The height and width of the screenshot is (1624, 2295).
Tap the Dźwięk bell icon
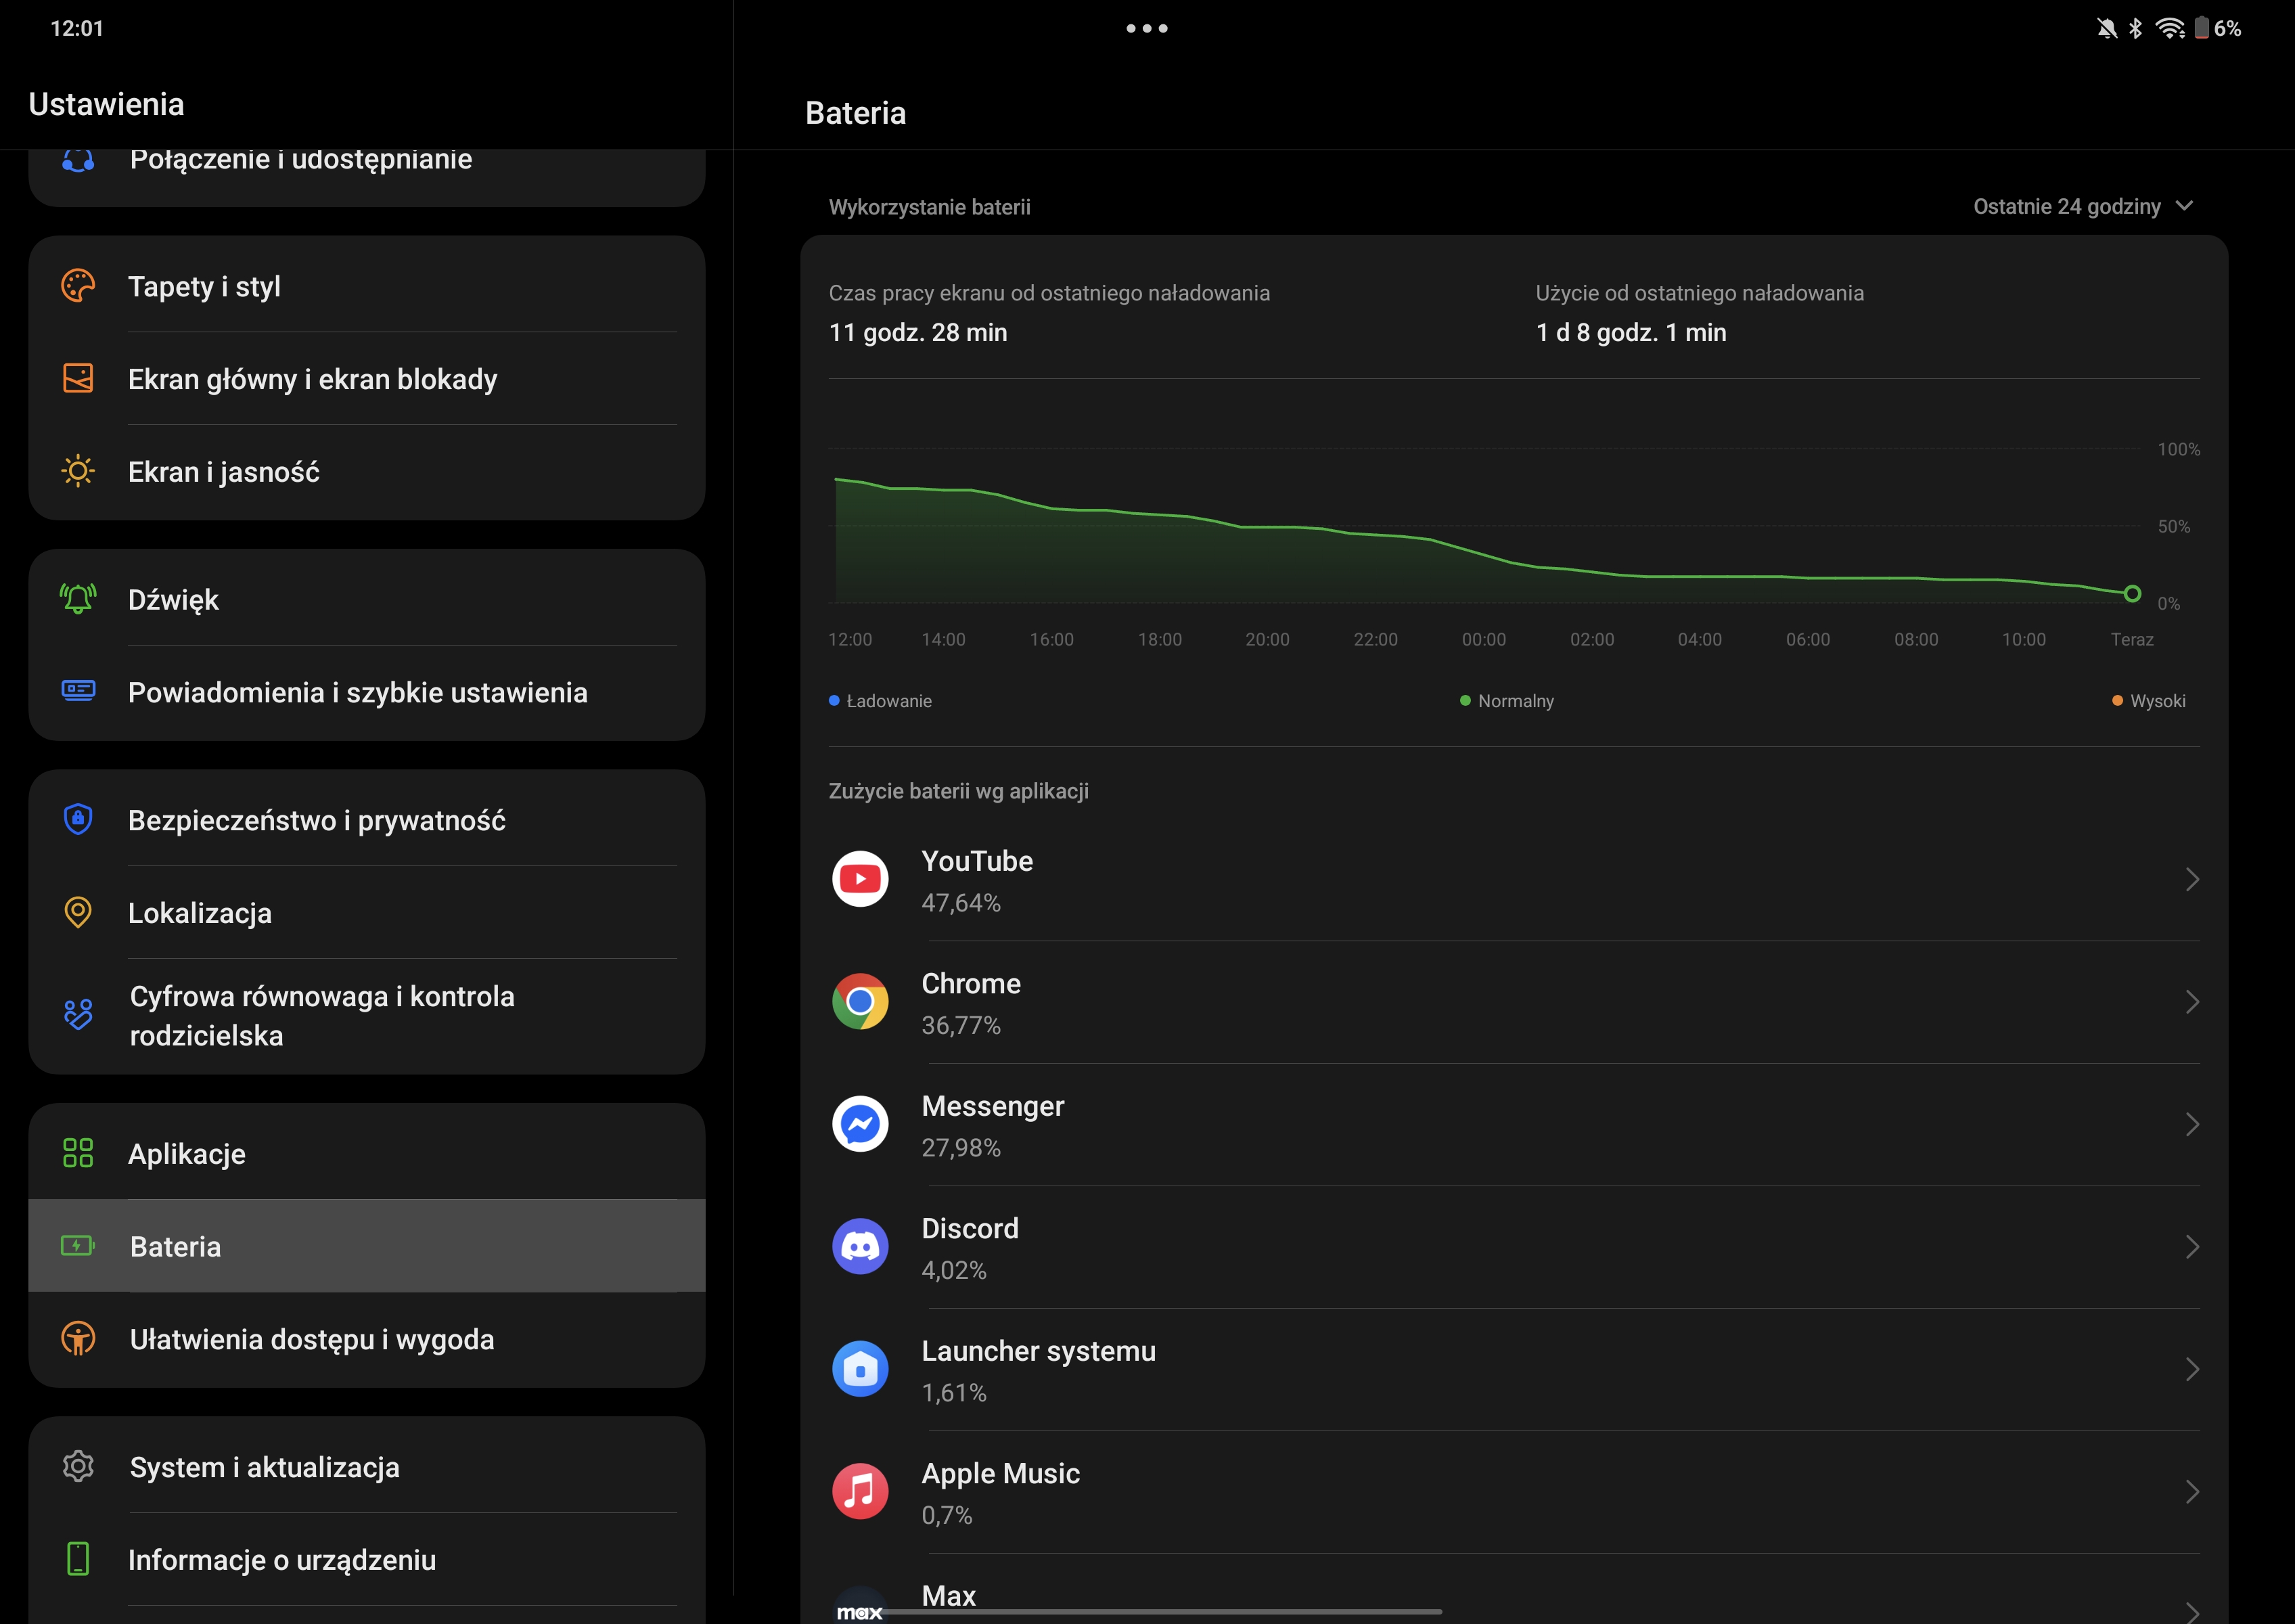[x=78, y=599]
